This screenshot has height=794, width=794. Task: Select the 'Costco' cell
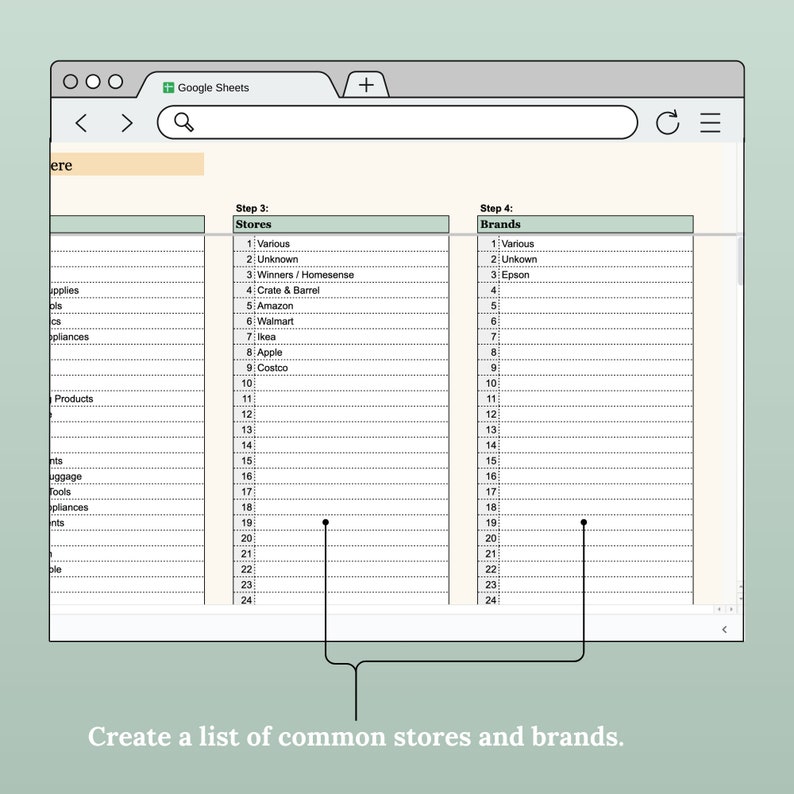pyautogui.click(x=351, y=368)
